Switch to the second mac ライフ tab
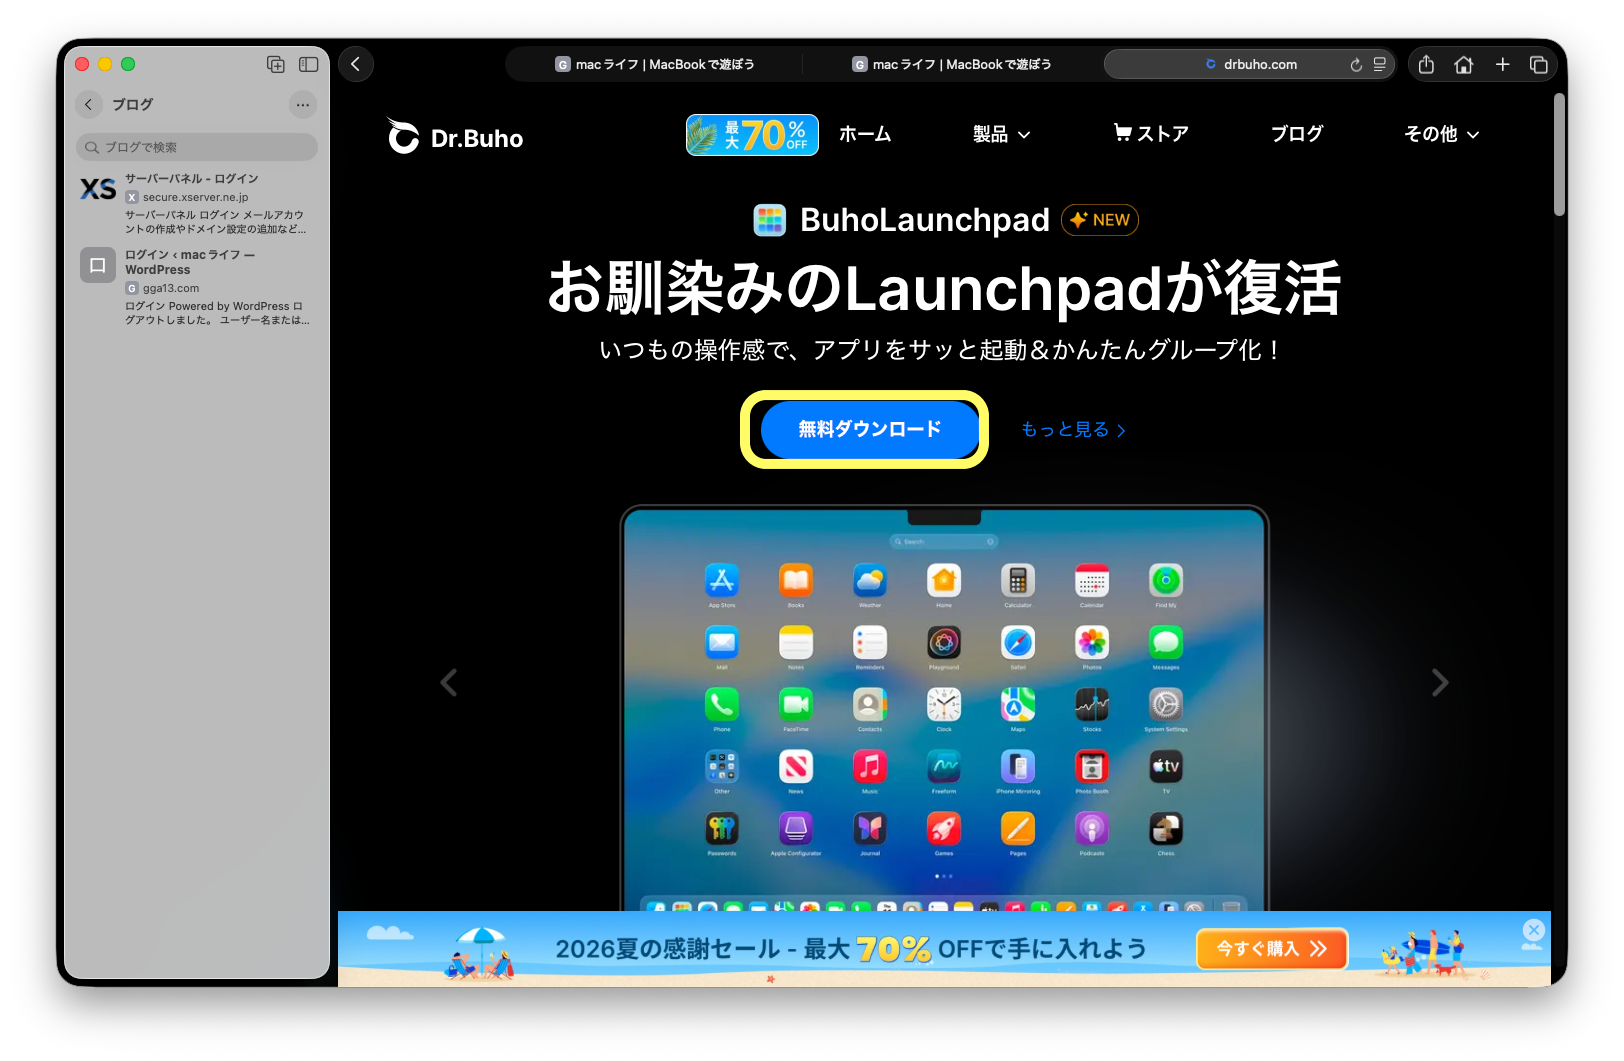Image resolution: width=1624 pixels, height=1061 pixels. click(x=951, y=64)
